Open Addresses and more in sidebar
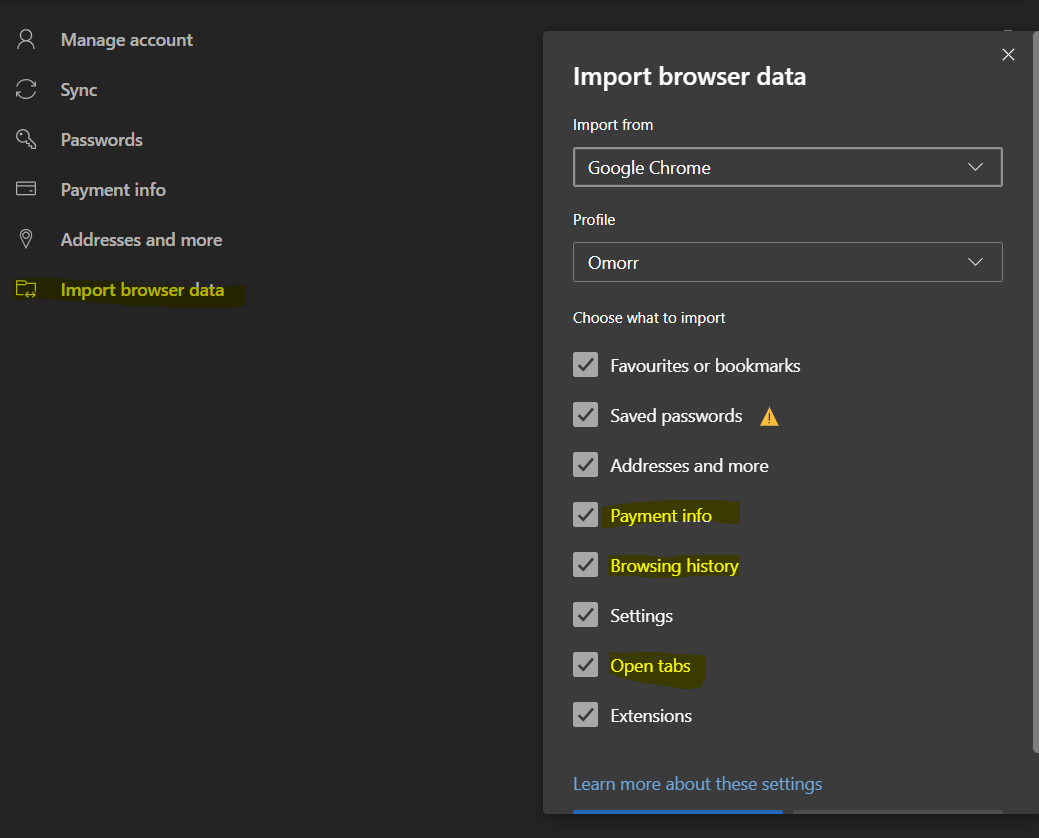The height and width of the screenshot is (838, 1039). point(141,240)
